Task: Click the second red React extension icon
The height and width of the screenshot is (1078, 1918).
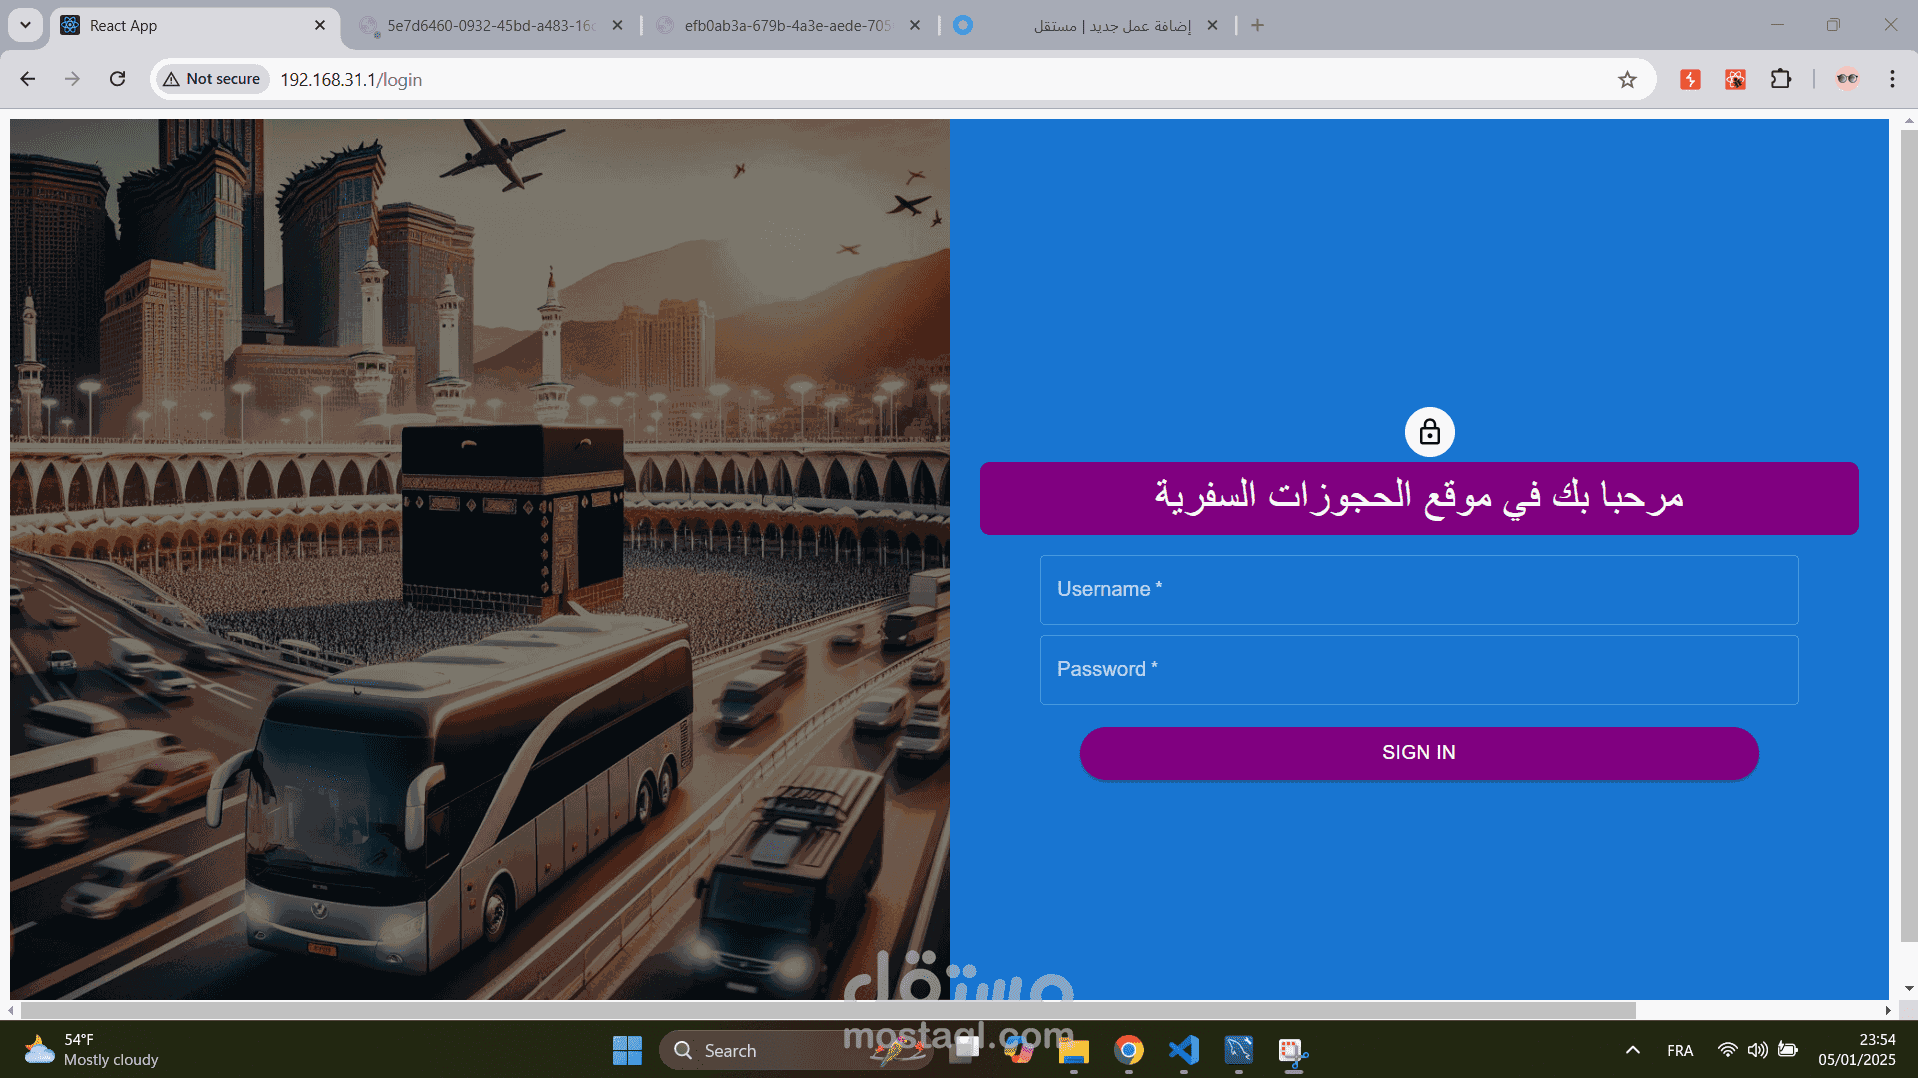Action: [1735, 79]
